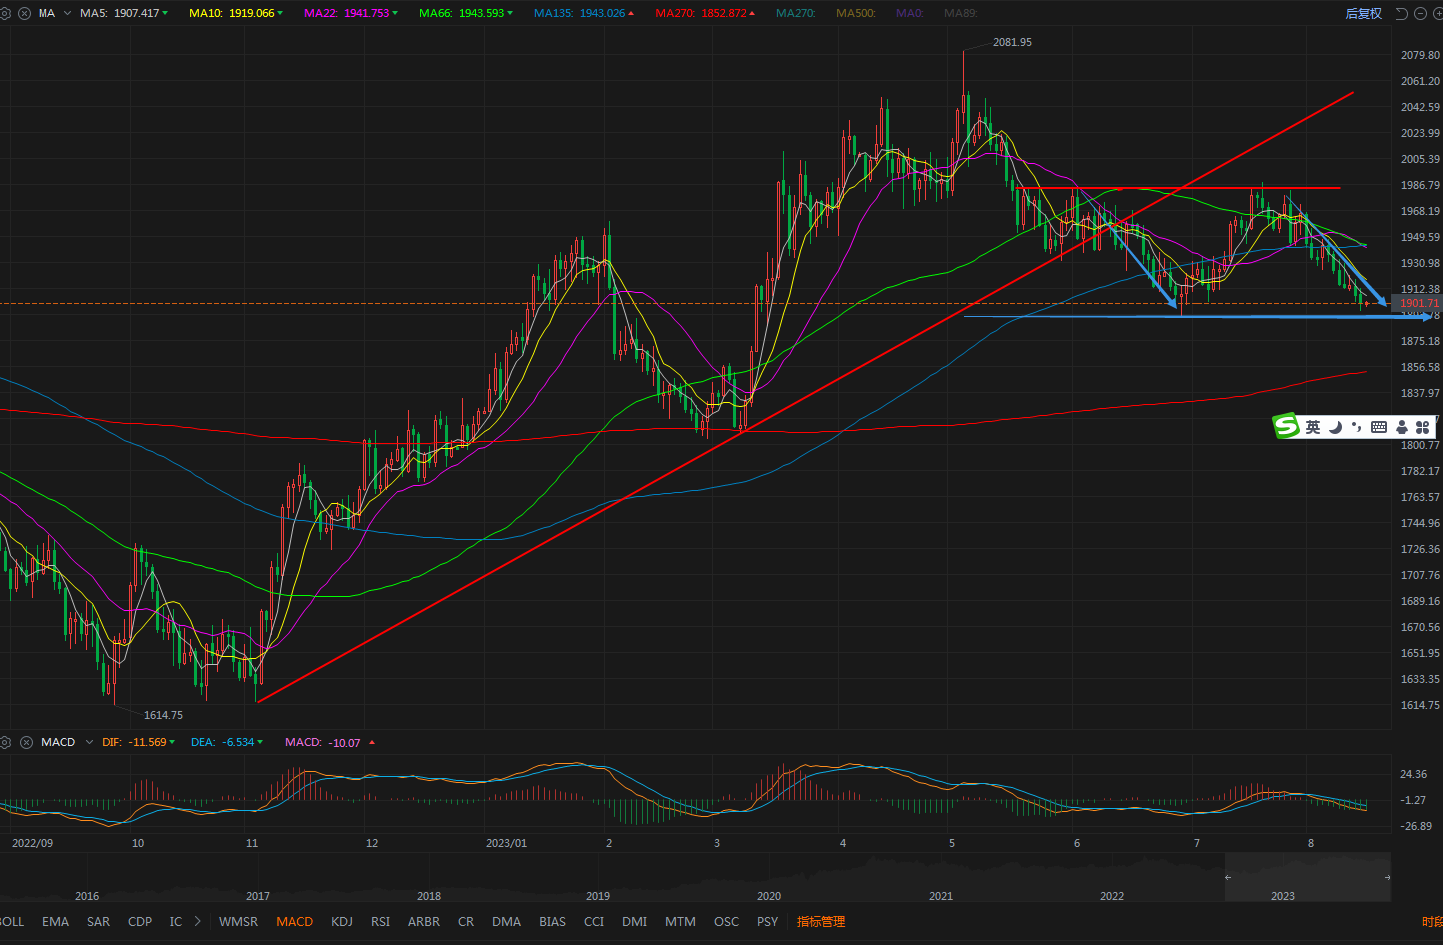Open the MACD panel settings gear
1443x945 pixels.
6,742
